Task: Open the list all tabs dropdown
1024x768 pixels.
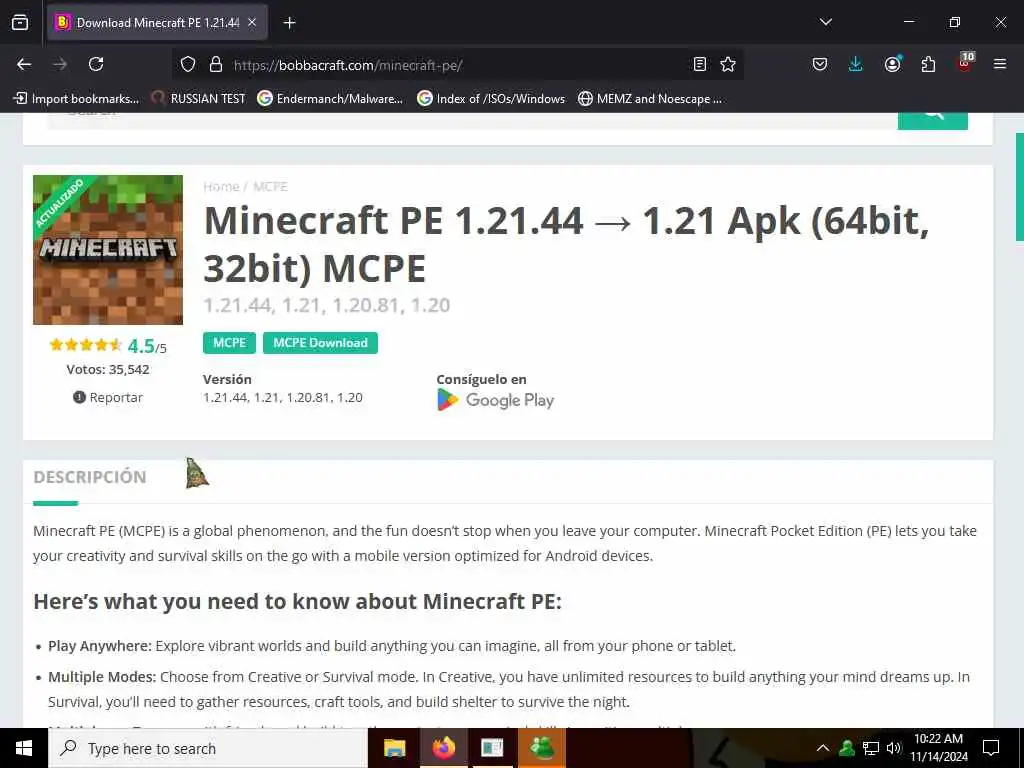Action: click(825, 22)
